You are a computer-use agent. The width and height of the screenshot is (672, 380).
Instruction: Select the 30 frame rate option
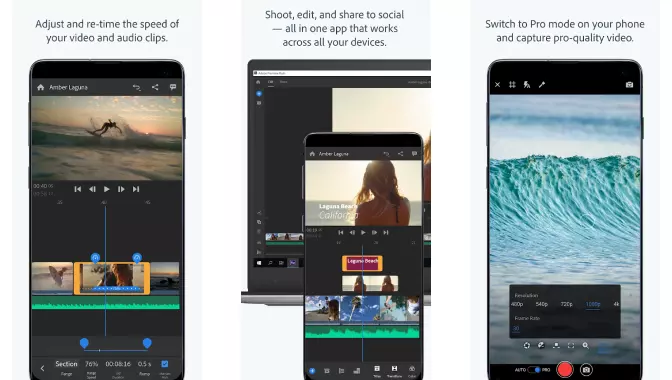tap(516, 329)
